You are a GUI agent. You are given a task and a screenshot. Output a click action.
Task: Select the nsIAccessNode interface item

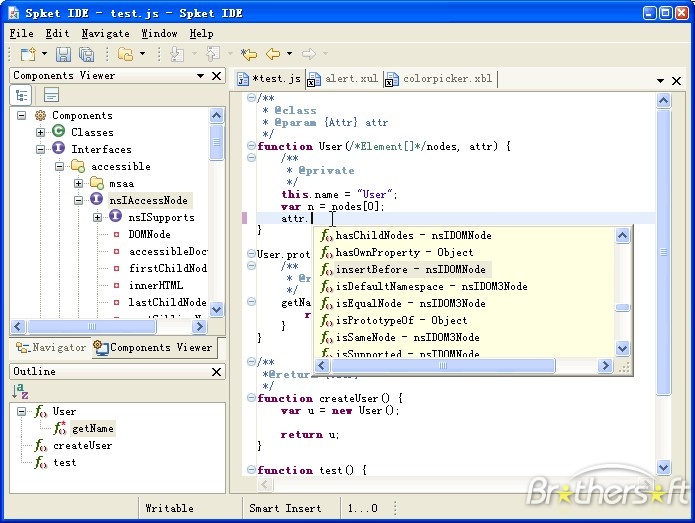click(x=148, y=200)
